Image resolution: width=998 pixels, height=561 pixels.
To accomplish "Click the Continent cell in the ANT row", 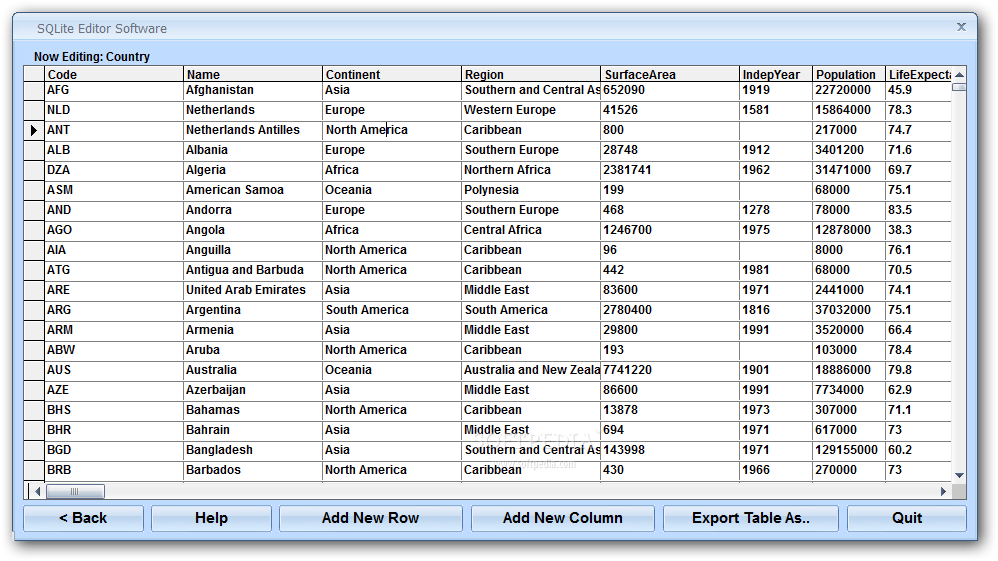I will 391,130.
